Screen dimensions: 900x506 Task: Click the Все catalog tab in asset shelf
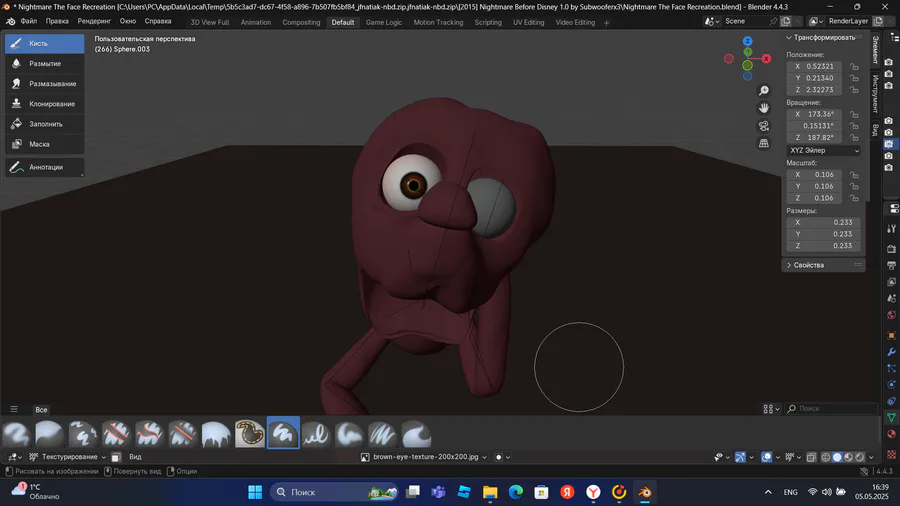41,410
